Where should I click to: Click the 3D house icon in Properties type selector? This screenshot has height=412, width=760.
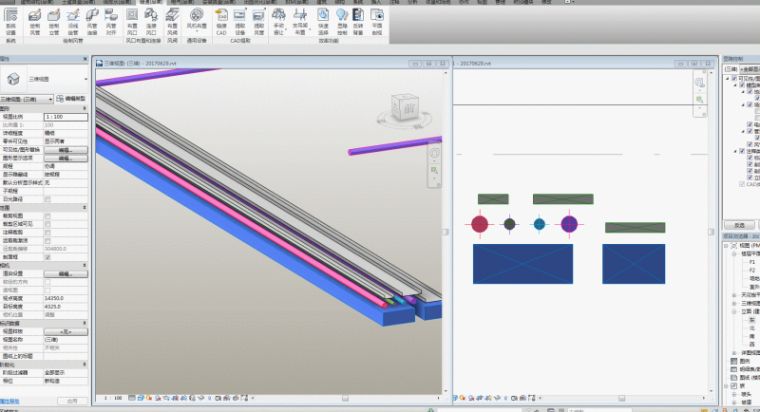(x=14, y=79)
